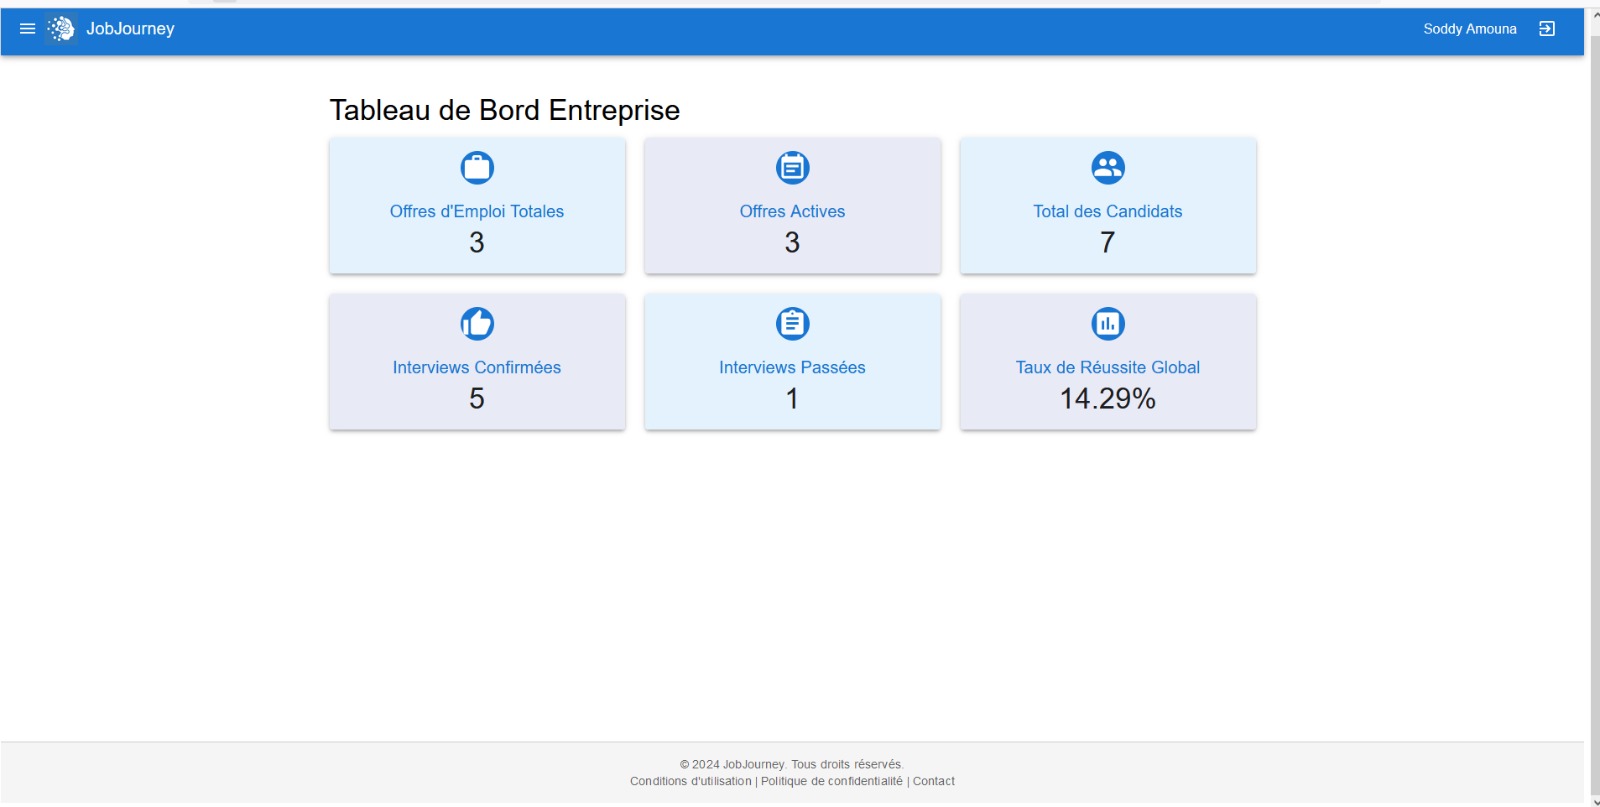Click the thumbs-up Interviews Confirmées icon
Screen dimensions: 1600x807
point(477,324)
